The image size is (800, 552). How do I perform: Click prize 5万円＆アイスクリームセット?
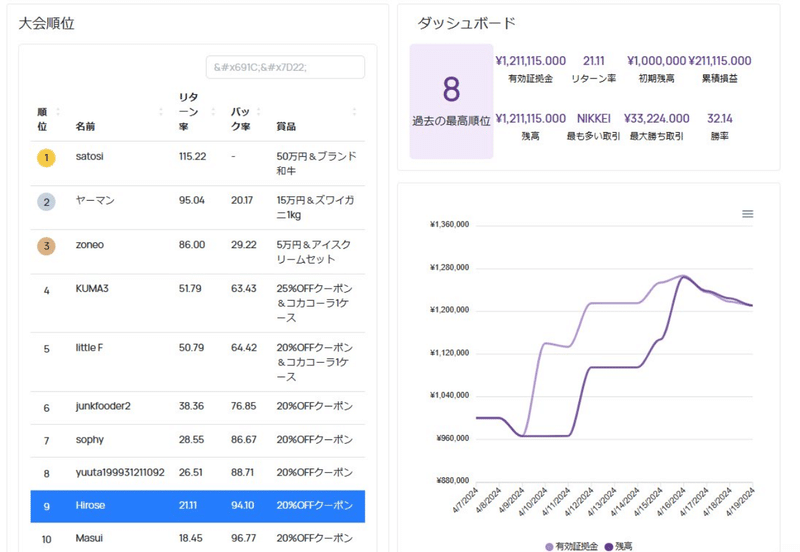click(314, 252)
